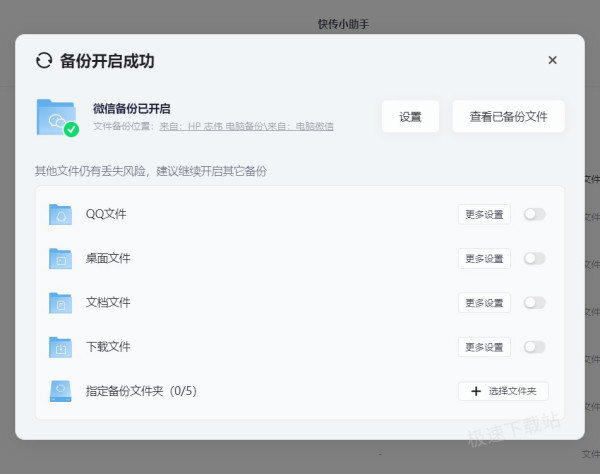
Task: Click the 下载文件 folder icon
Action: (x=60, y=347)
